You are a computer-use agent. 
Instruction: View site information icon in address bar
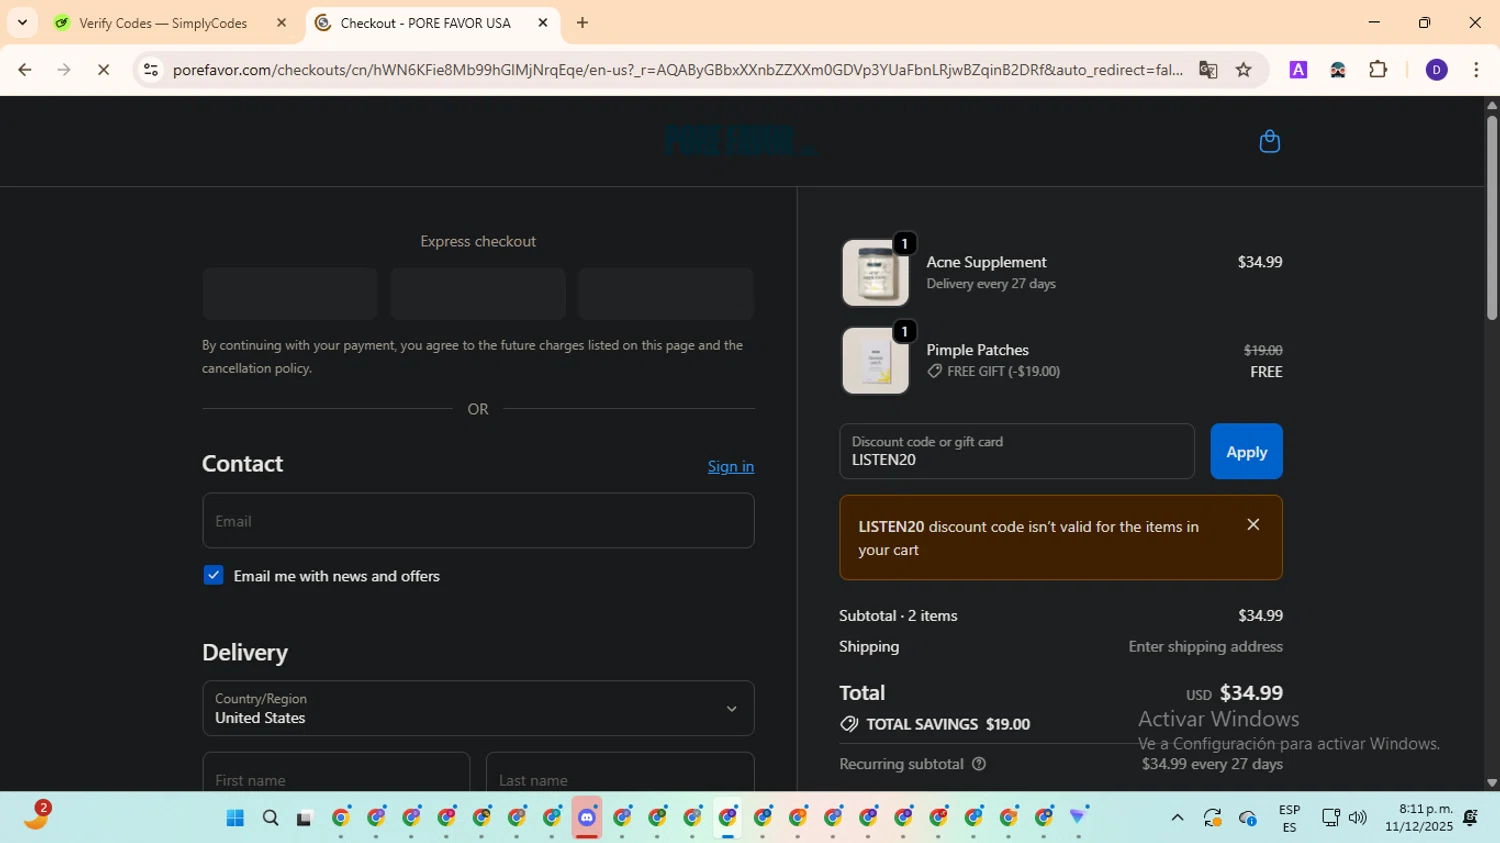(x=151, y=70)
